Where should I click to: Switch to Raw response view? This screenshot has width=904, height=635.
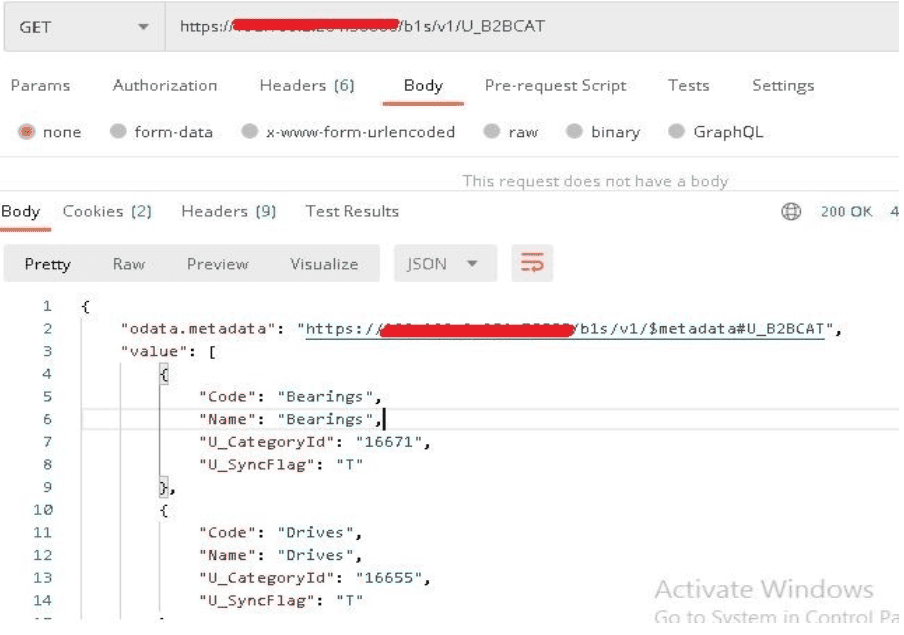(x=128, y=264)
